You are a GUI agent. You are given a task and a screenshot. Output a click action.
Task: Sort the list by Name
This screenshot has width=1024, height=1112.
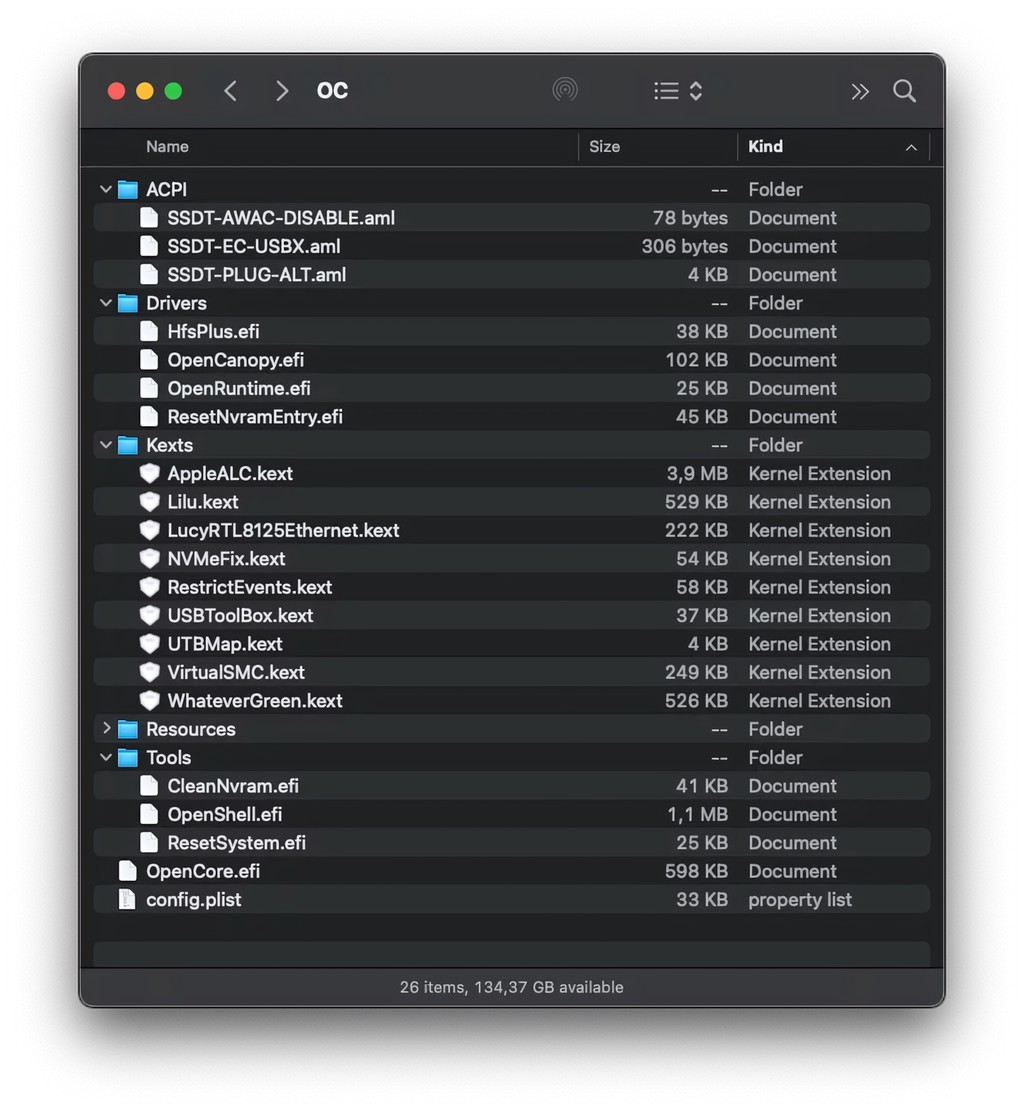tap(167, 147)
